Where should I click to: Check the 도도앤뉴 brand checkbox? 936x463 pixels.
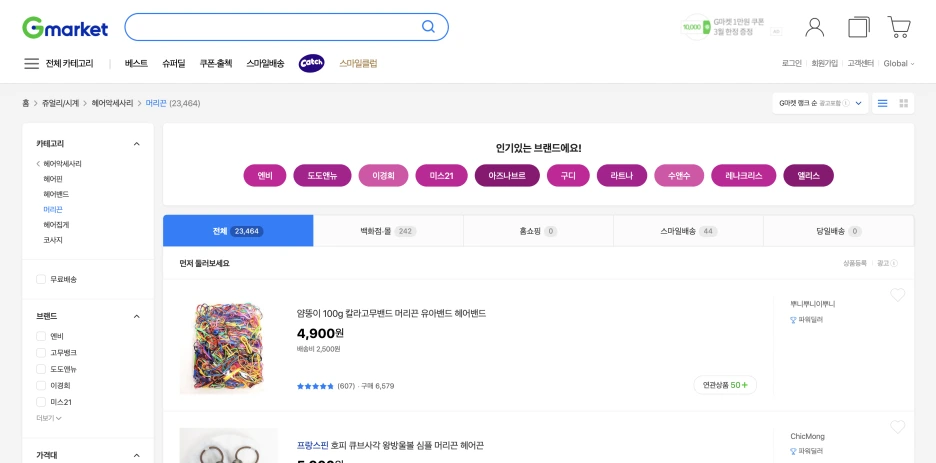(41, 369)
